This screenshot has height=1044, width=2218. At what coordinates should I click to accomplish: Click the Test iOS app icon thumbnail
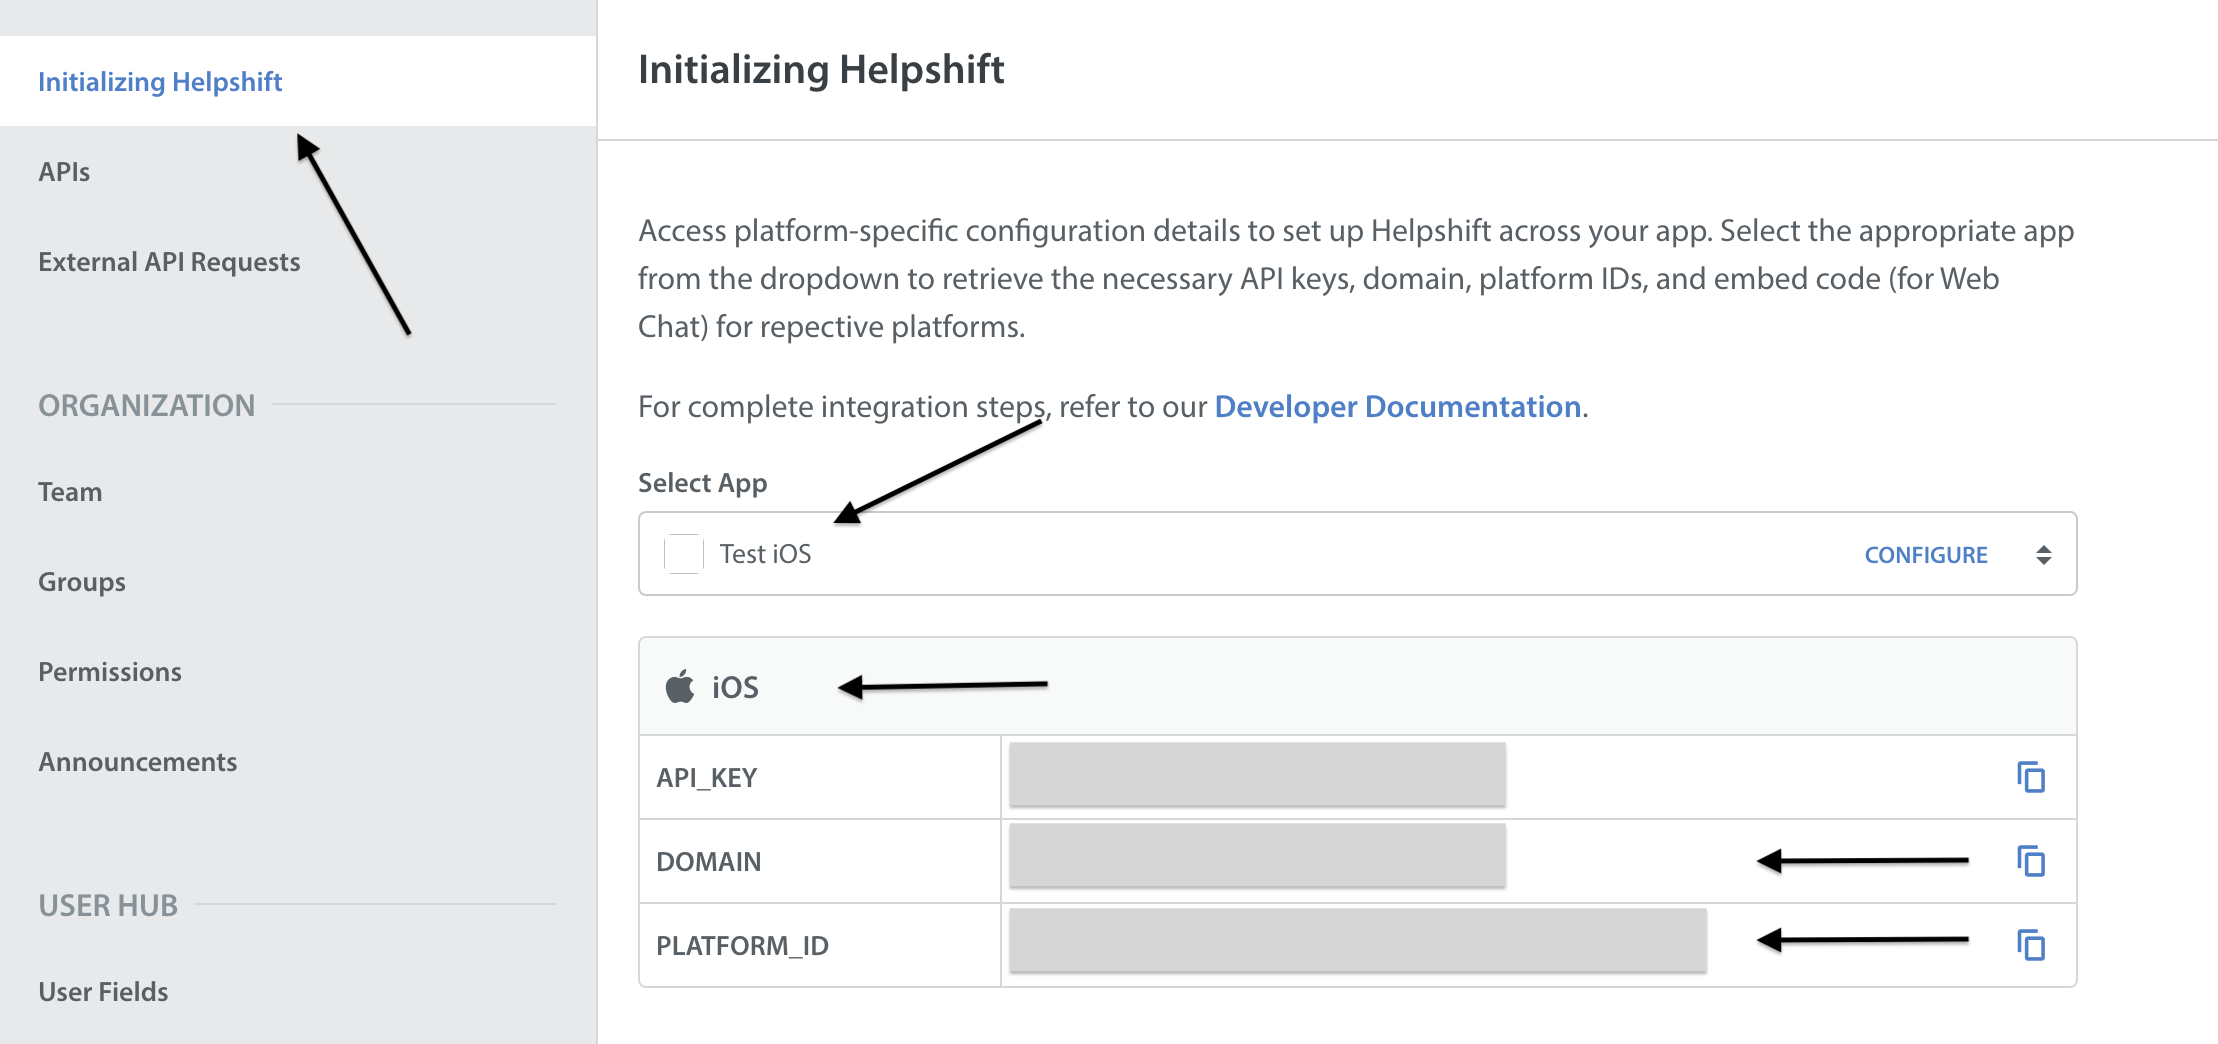[684, 554]
